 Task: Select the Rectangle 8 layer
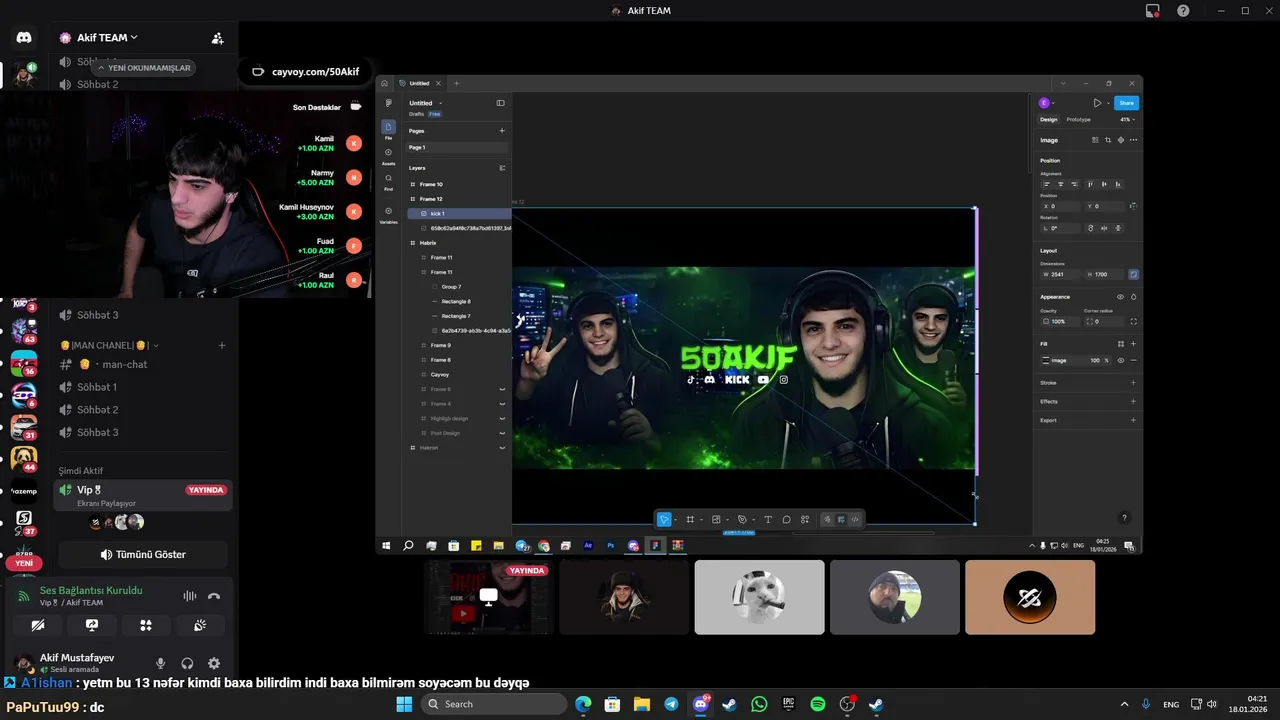tap(458, 301)
